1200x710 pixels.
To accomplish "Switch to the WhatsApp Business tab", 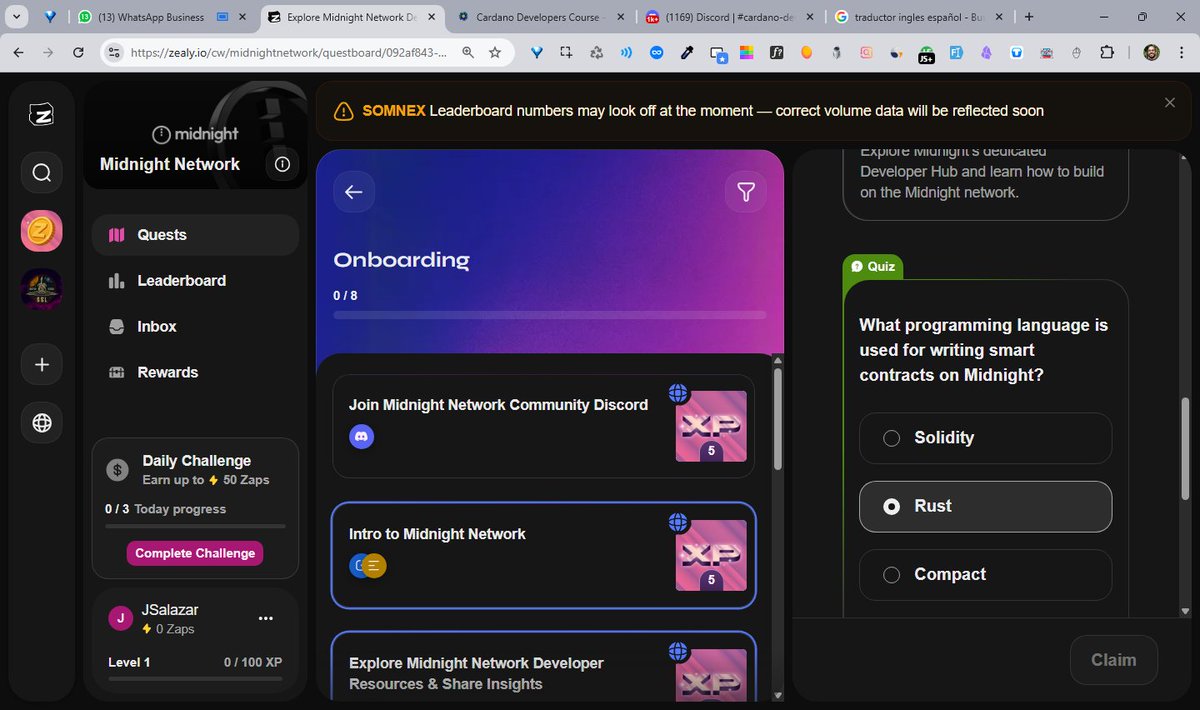I will 153,17.
